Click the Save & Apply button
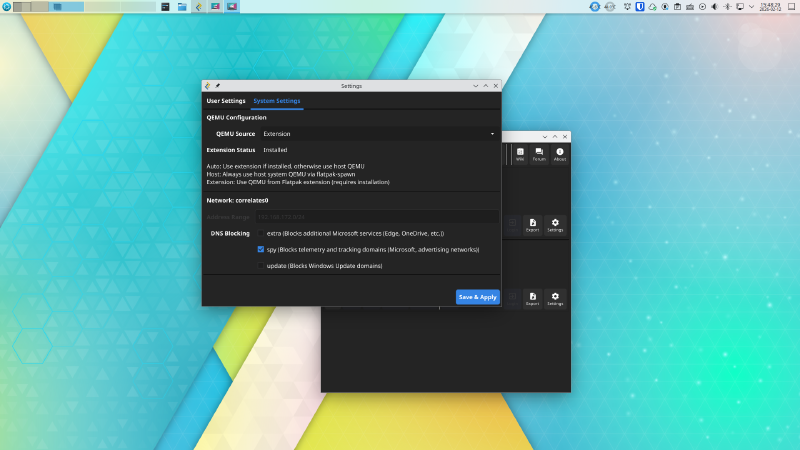 tap(478, 297)
